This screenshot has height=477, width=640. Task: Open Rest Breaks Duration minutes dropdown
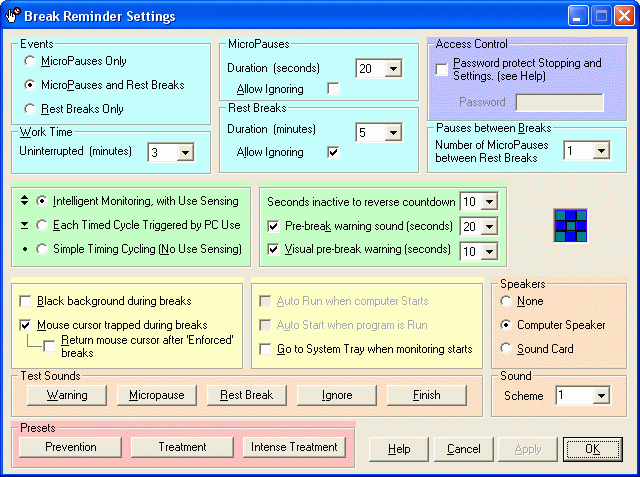tap(393, 133)
